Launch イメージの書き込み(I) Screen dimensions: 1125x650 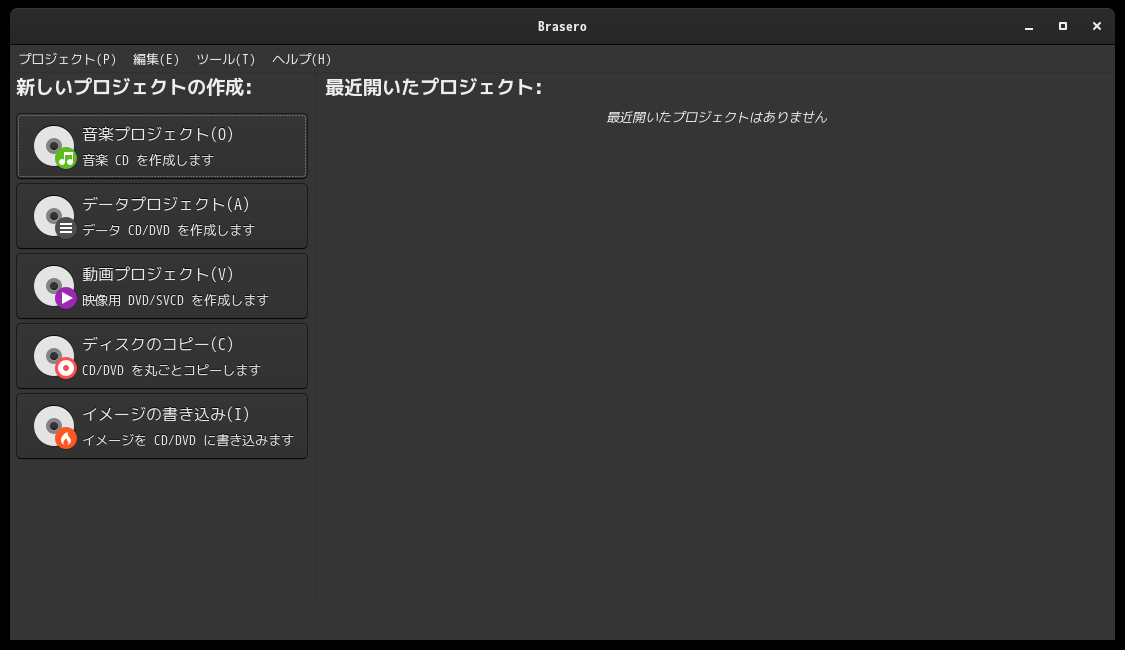[x=162, y=425]
